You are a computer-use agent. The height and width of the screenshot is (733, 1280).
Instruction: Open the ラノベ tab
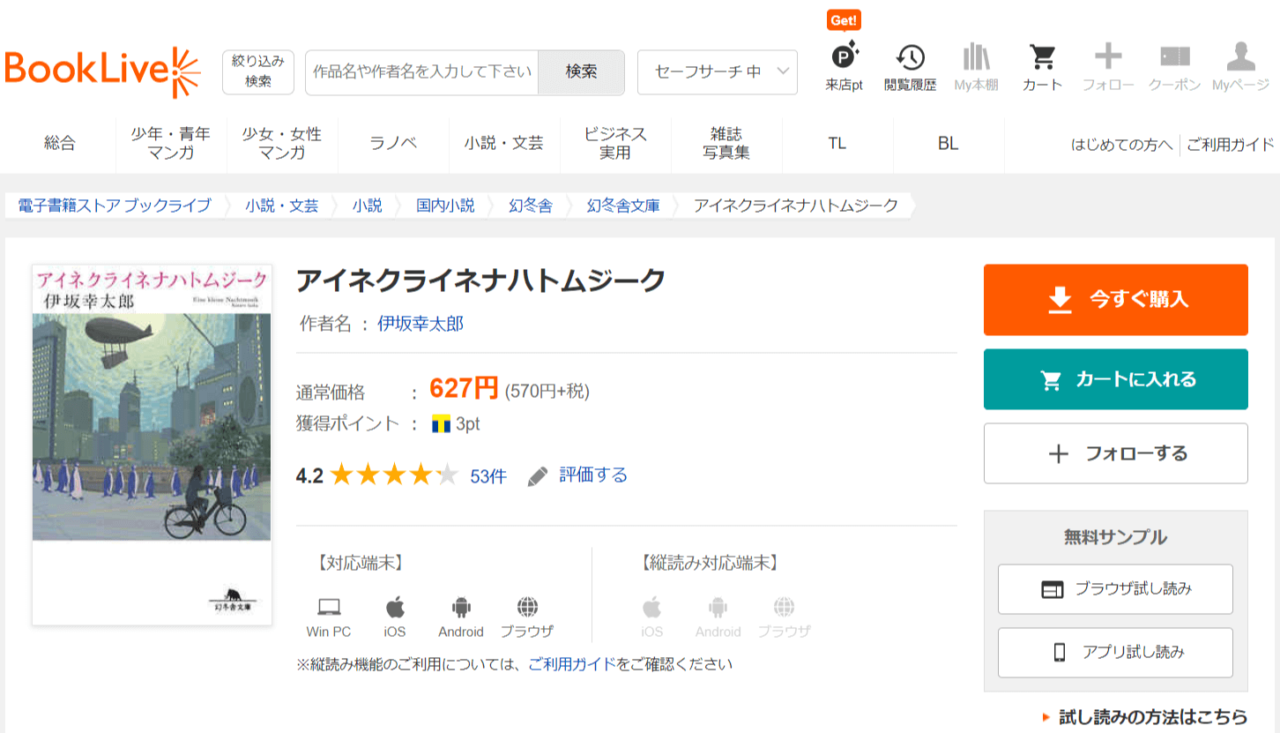click(x=393, y=143)
